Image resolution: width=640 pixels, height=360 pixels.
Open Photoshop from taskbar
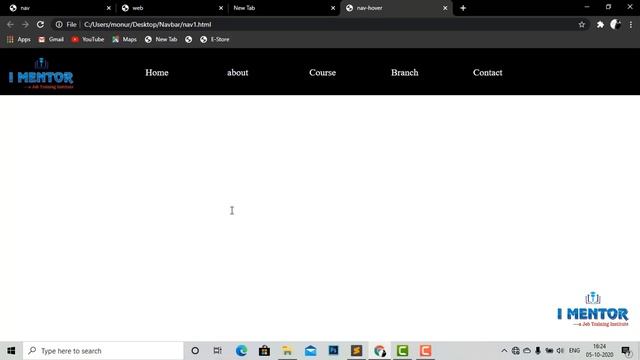[333, 351]
